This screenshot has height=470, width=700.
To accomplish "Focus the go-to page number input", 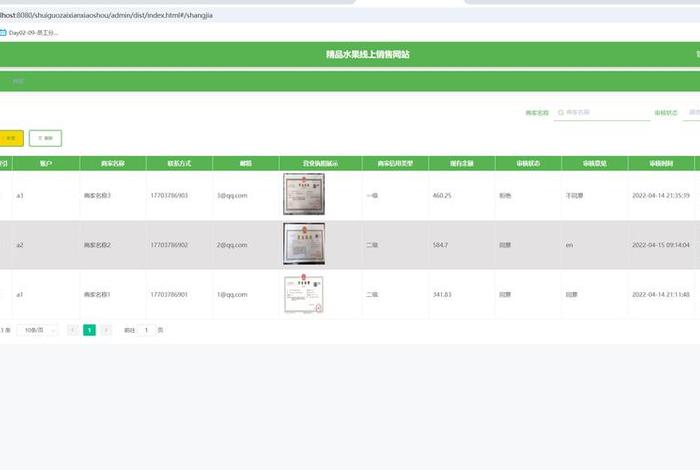I will point(146,330).
